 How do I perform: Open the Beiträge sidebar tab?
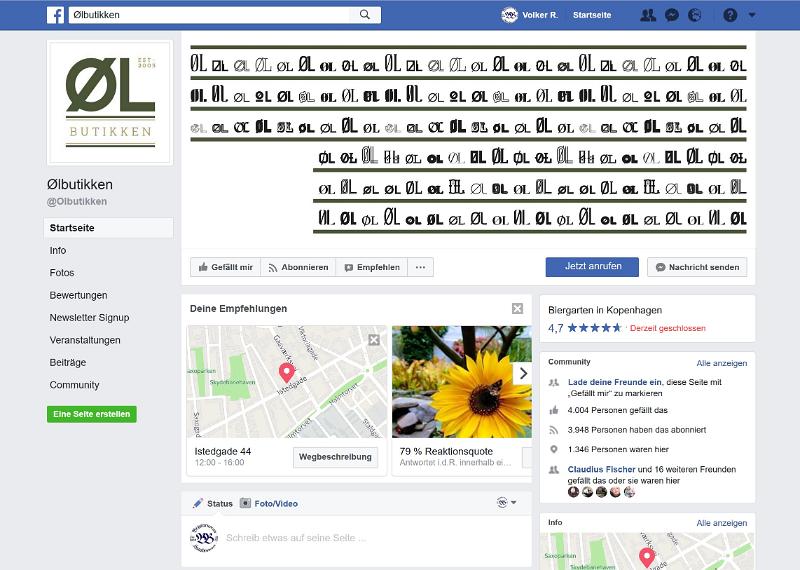pos(68,363)
